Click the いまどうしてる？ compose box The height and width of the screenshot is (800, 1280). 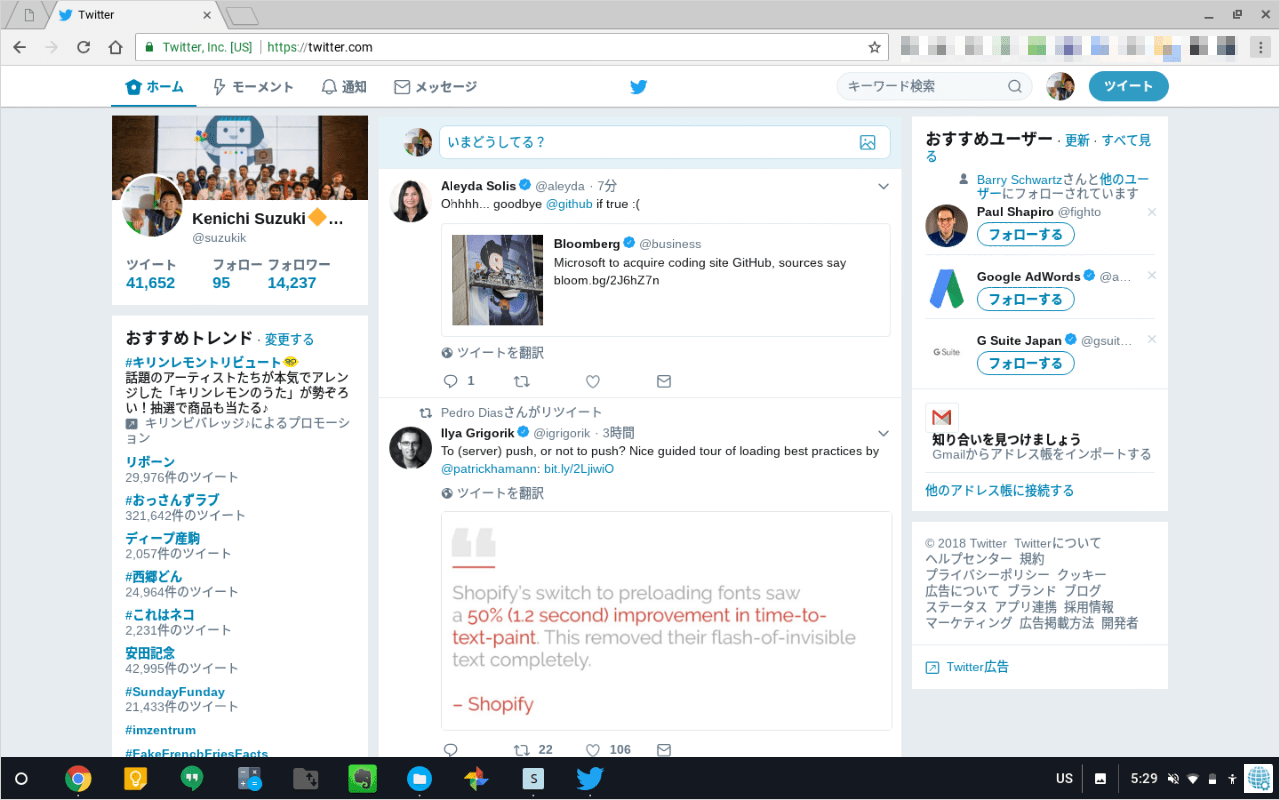point(664,142)
